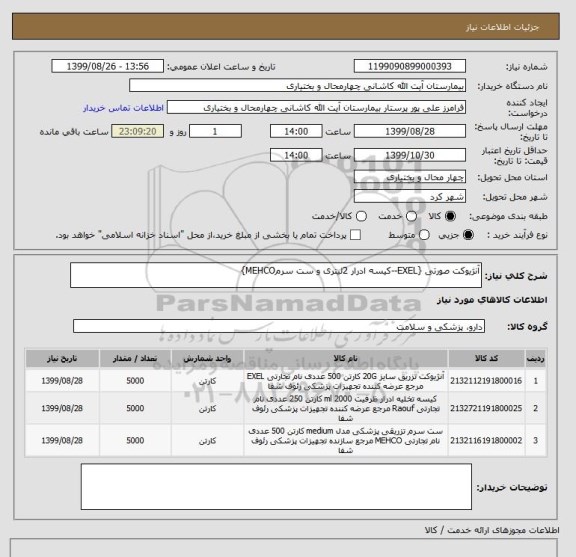Click the need date 1399/08/28 in row 2
The height and width of the screenshot is (557, 576).
coord(62,408)
